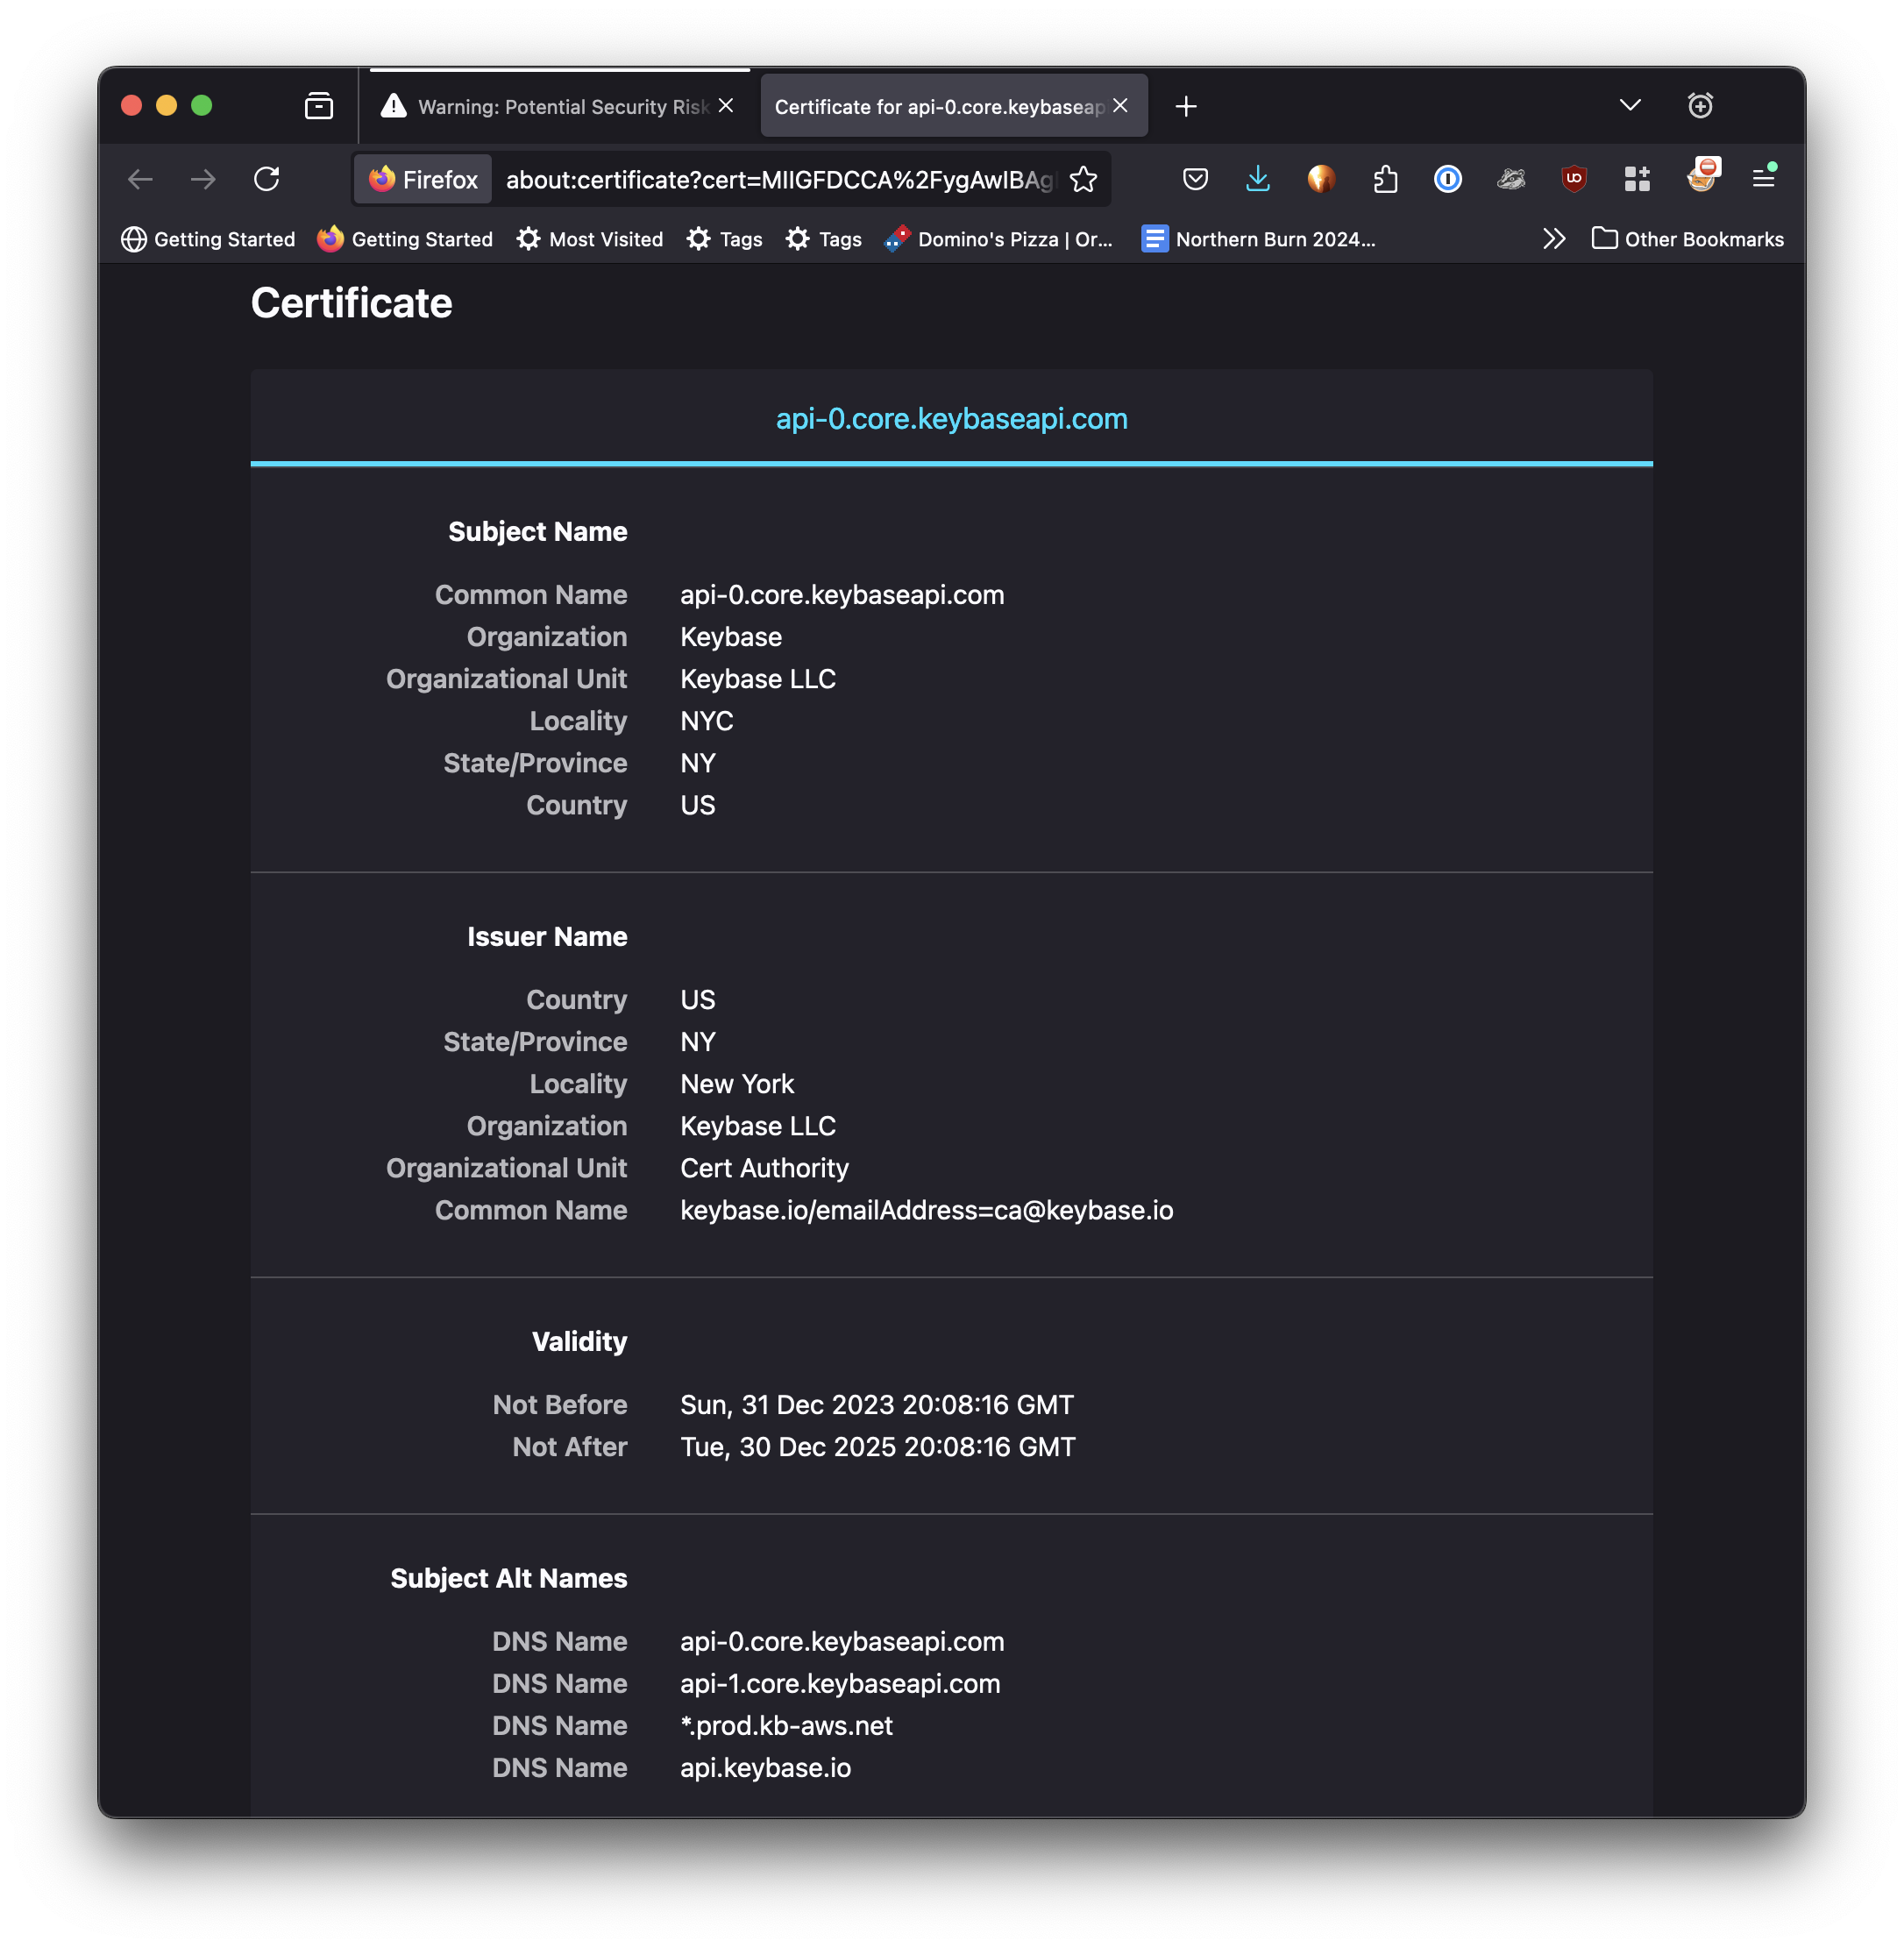Screen dimensions: 1904x1948
Task: Open the uBlock Origin shield icon
Action: 1574,179
